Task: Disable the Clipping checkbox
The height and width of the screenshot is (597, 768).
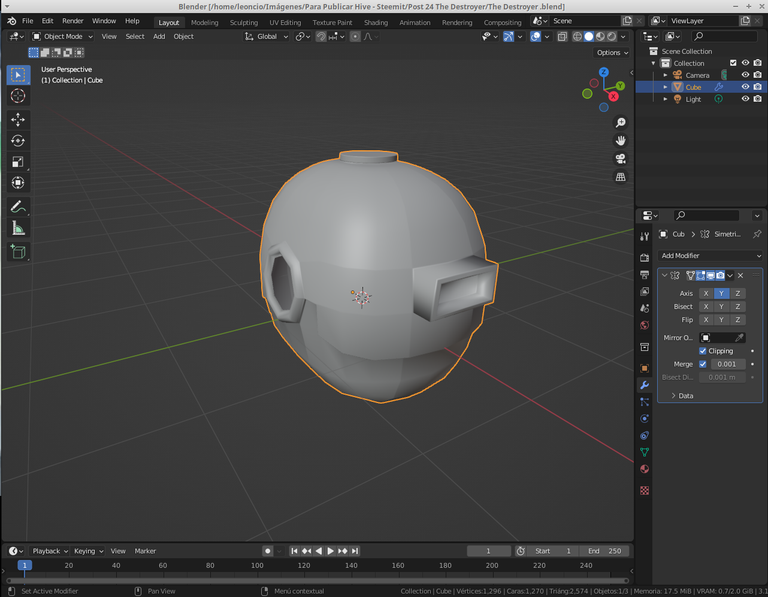Action: pyautogui.click(x=703, y=351)
